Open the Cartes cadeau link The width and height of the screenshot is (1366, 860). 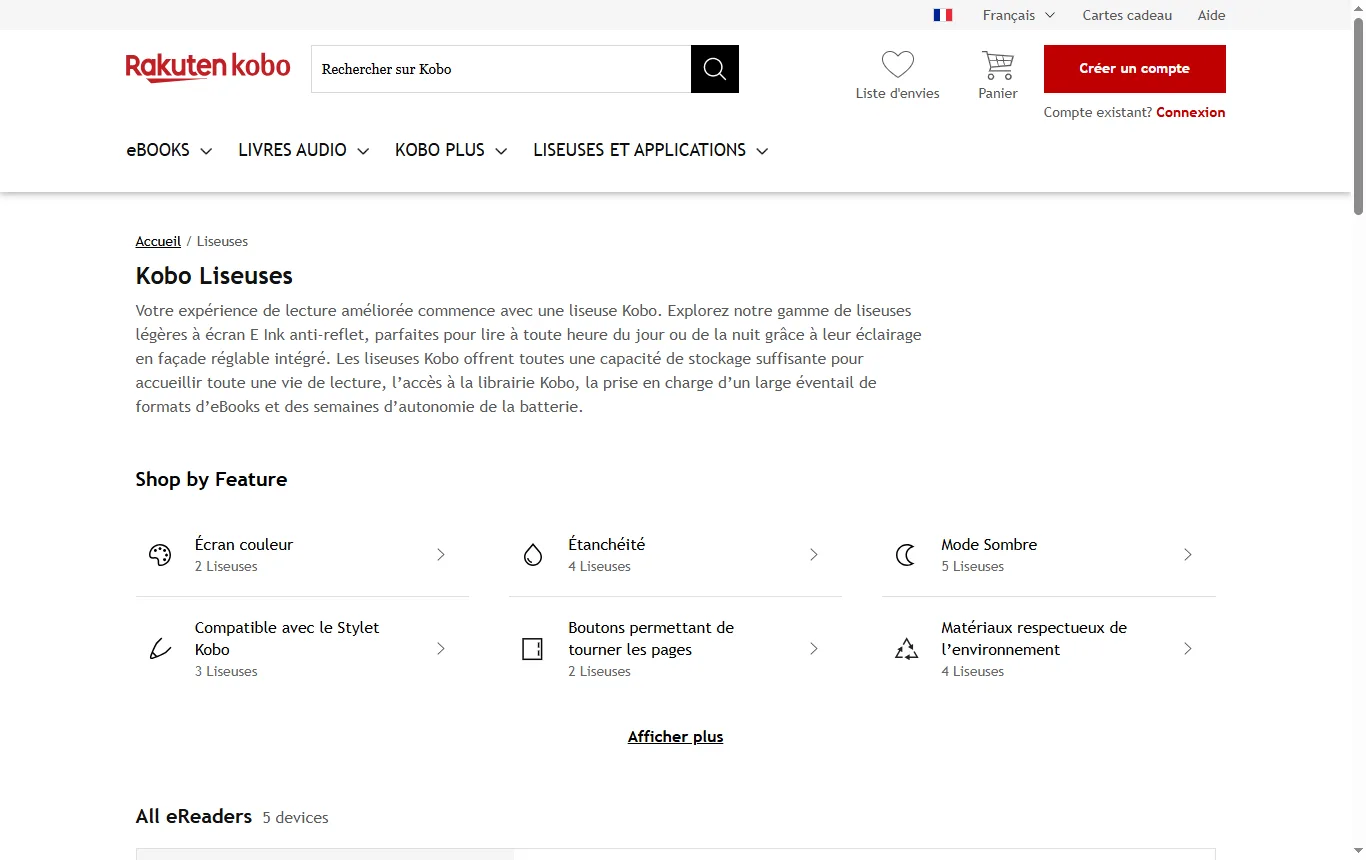click(x=1127, y=15)
